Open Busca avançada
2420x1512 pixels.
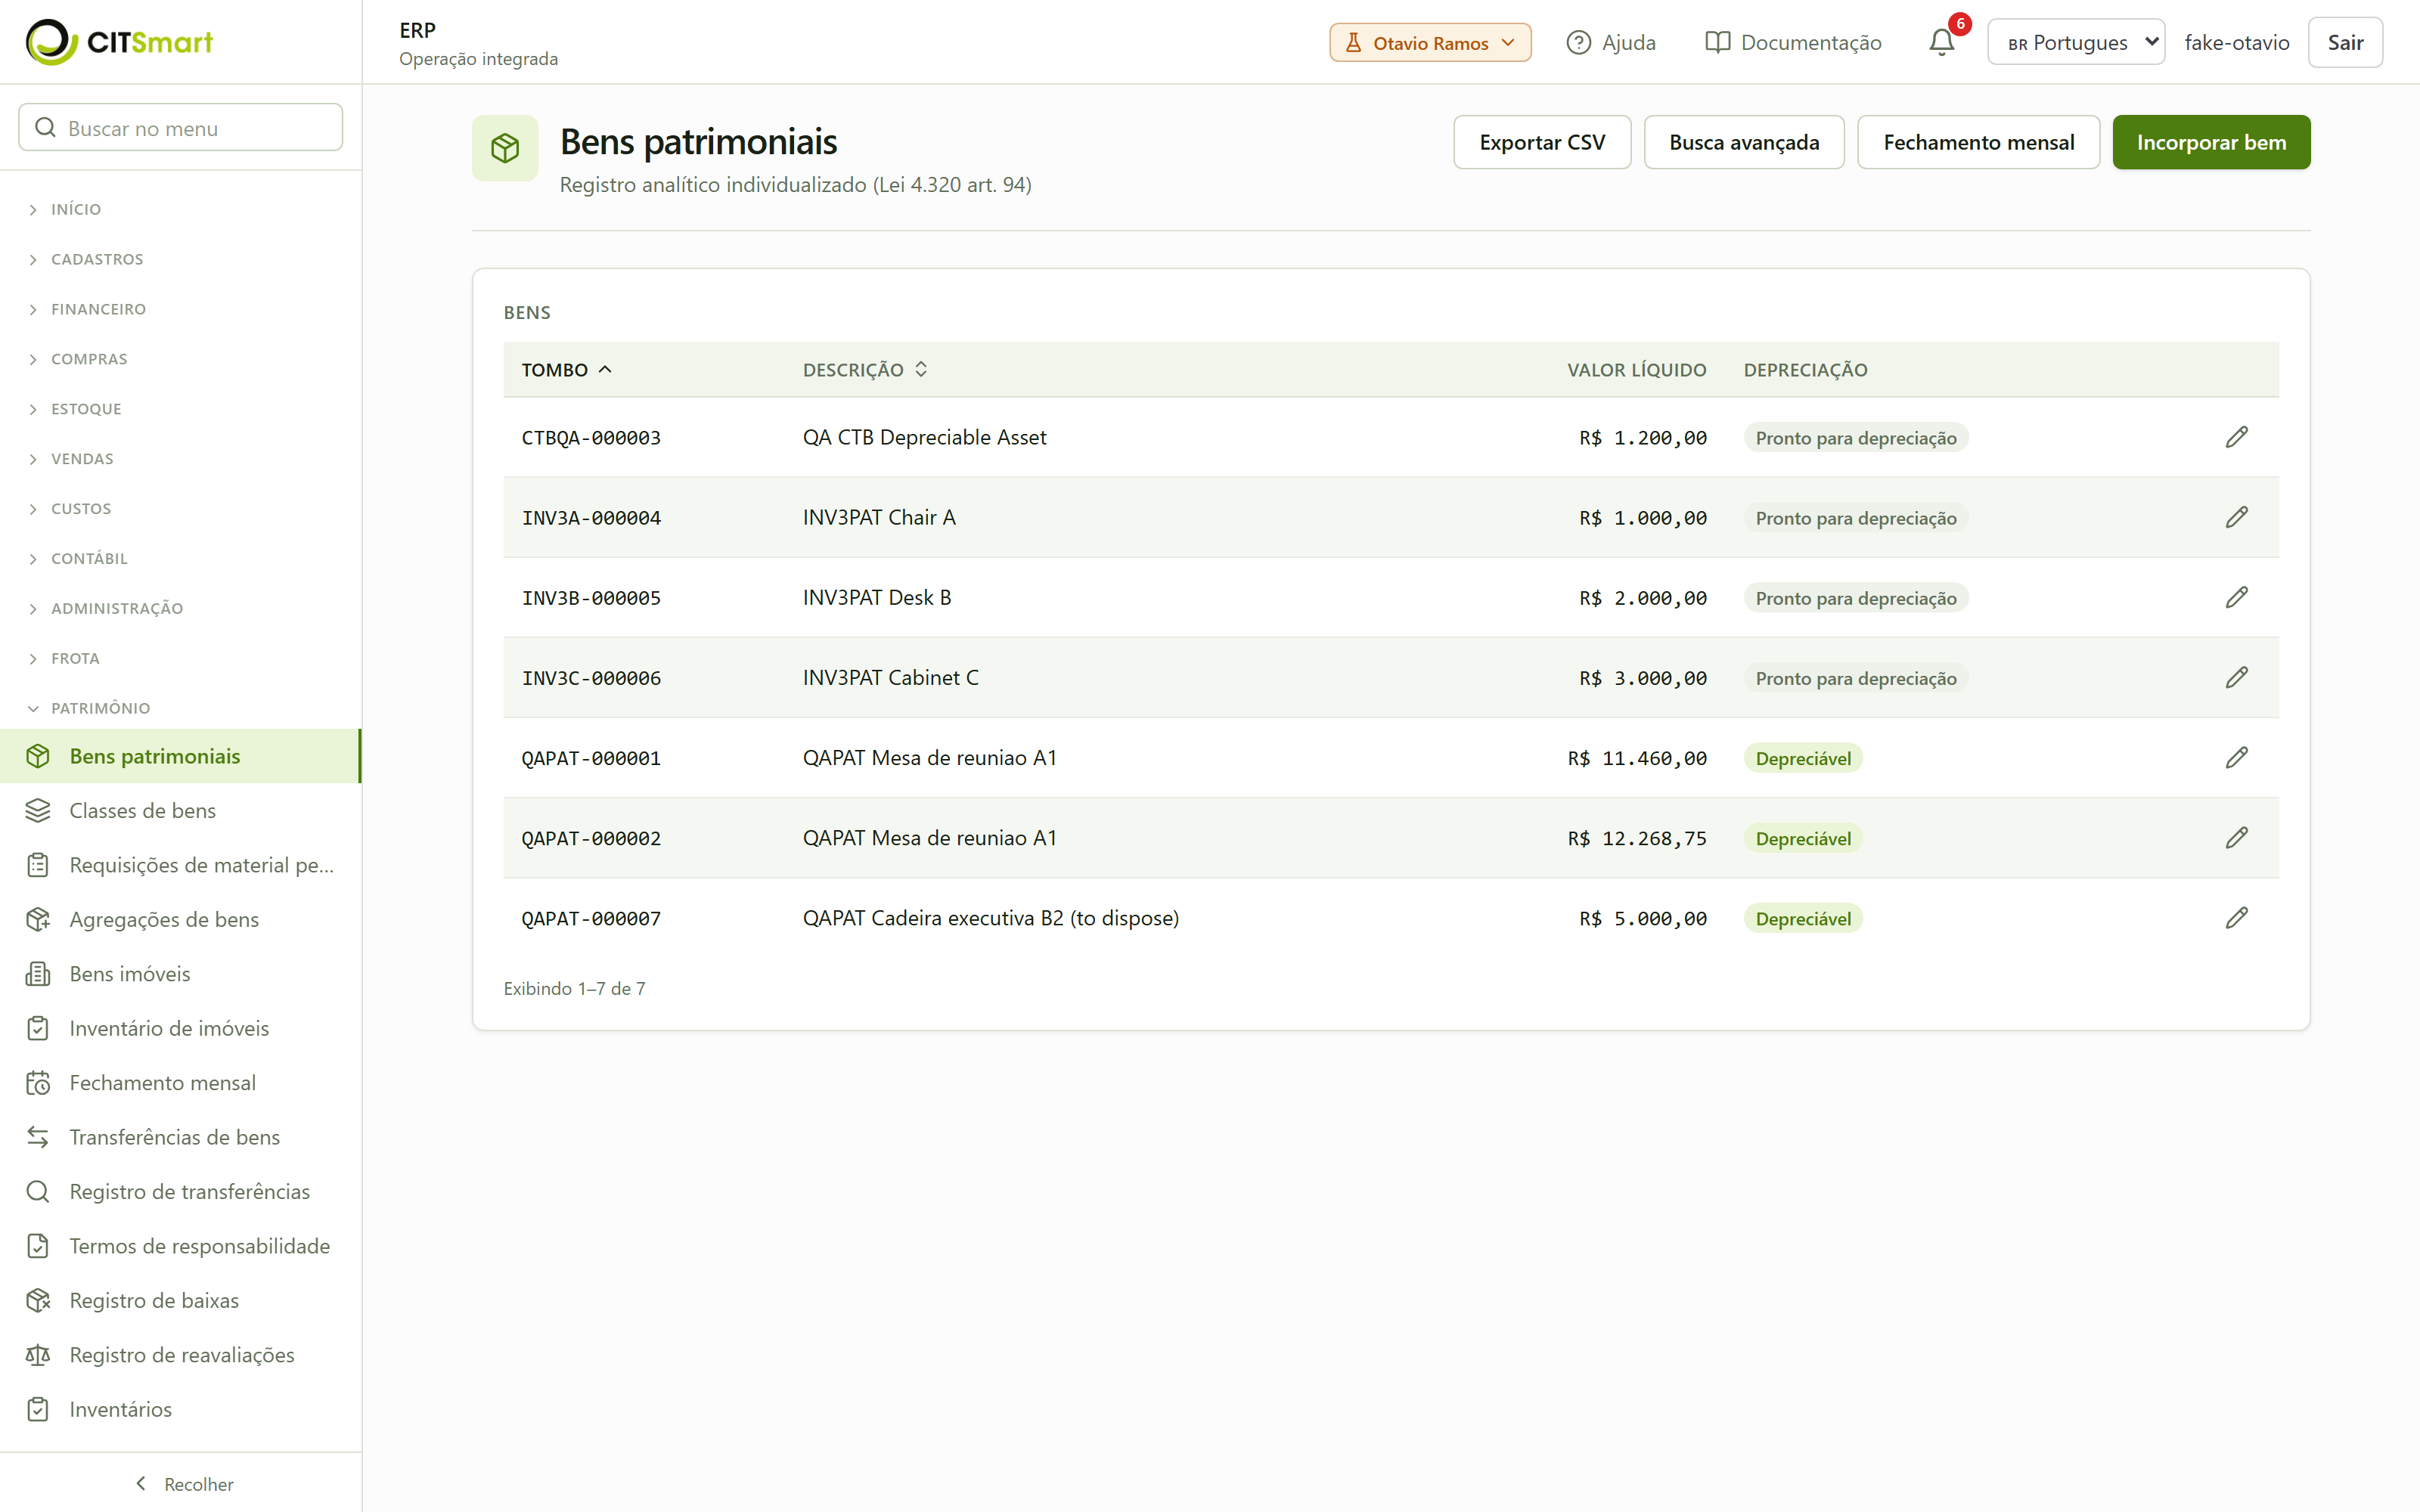(1744, 142)
